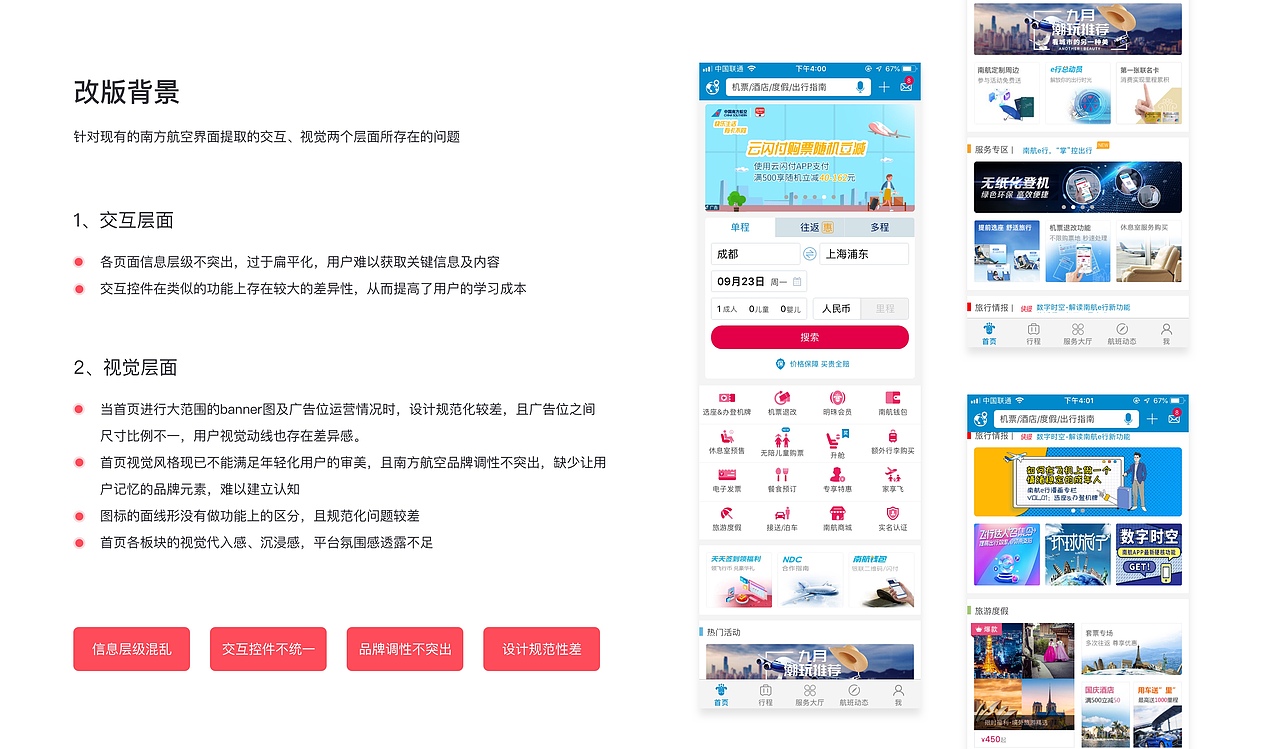Open the NDC 合作指南 promo card
1280x749 pixels.
click(810, 580)
